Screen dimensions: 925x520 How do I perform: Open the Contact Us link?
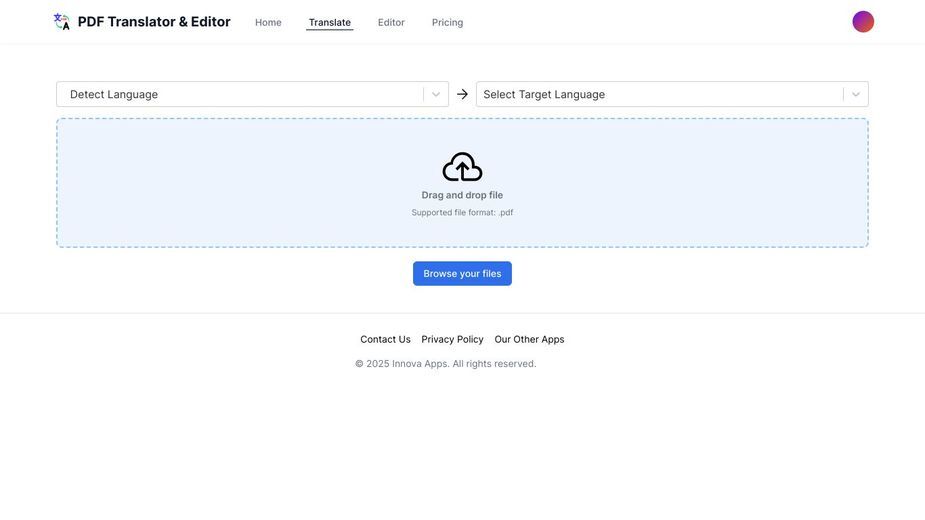tap(385, 339)
